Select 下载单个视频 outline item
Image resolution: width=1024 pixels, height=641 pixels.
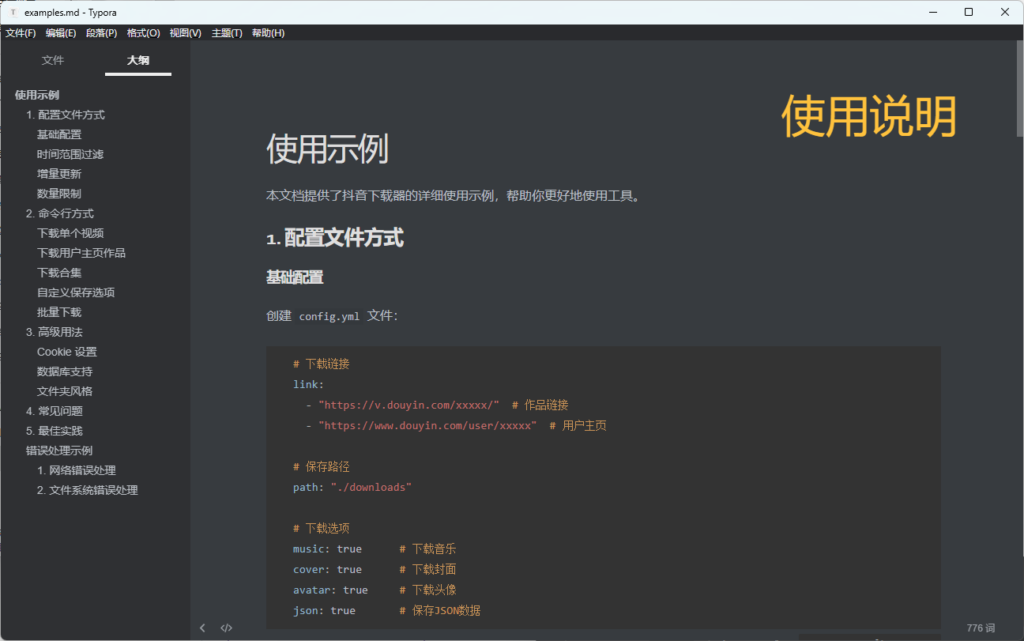click(x=71, y=233)
